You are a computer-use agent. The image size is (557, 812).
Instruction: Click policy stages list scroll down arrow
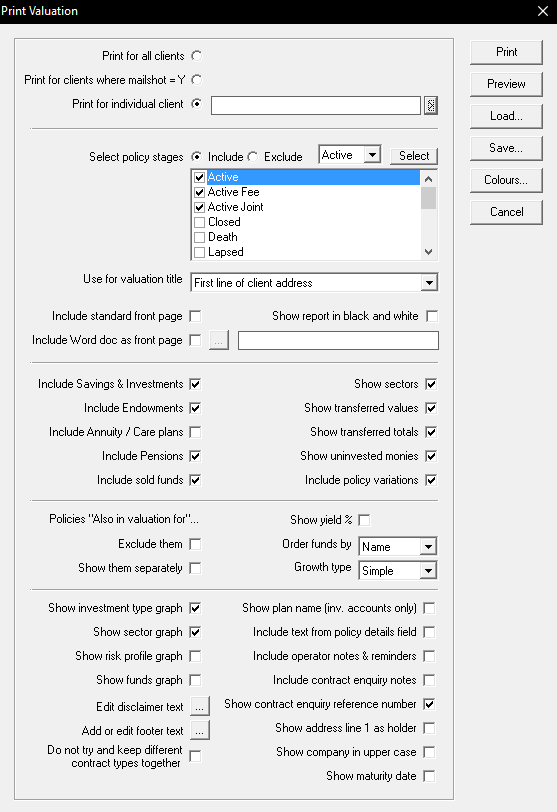click(429, 252)
